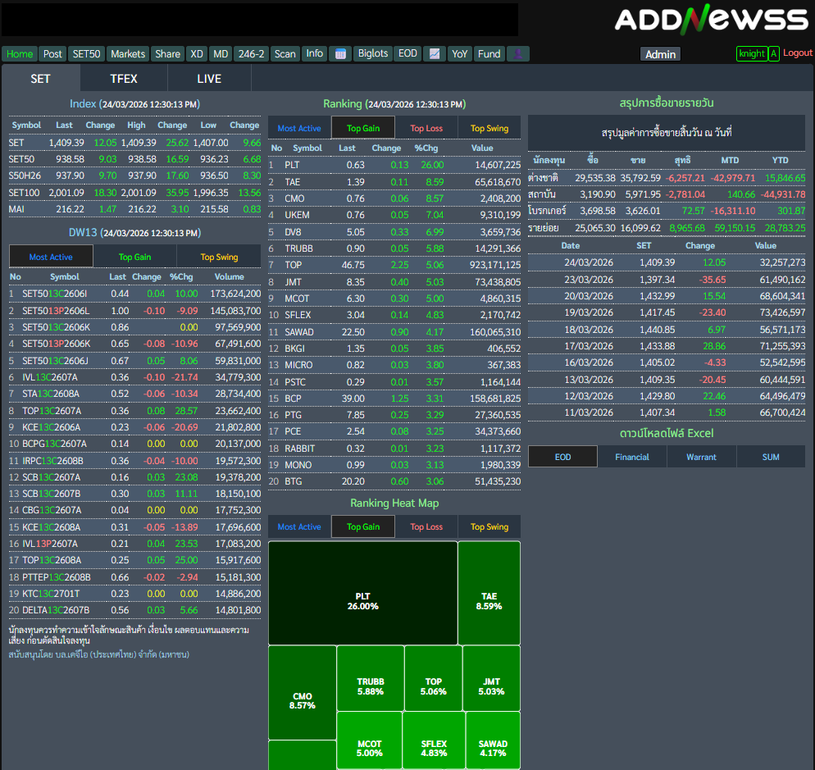The height and width of the screenshot is (770, 815).
Task: Switch to the LIVE tab
Action: click(209, 79)
